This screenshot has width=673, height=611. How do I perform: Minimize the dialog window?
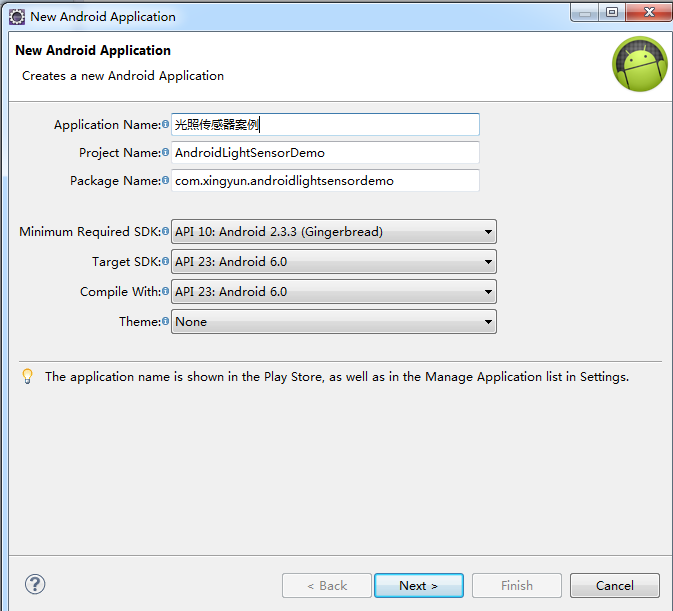tap(585, 12)
